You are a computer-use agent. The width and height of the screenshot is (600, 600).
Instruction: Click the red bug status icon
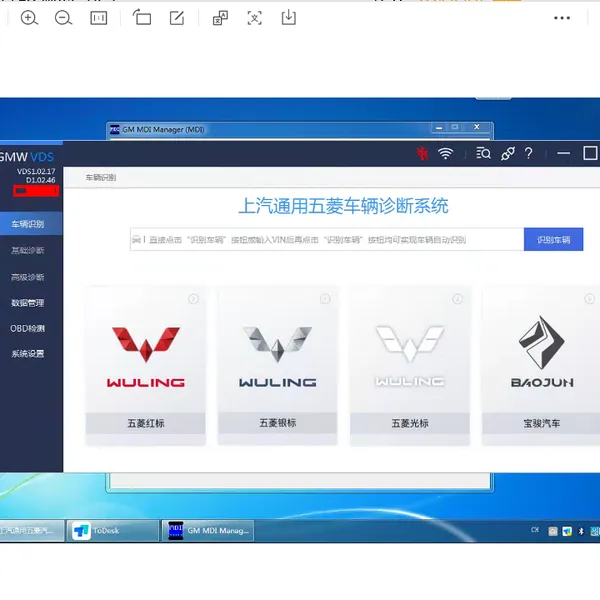[422, 154]
